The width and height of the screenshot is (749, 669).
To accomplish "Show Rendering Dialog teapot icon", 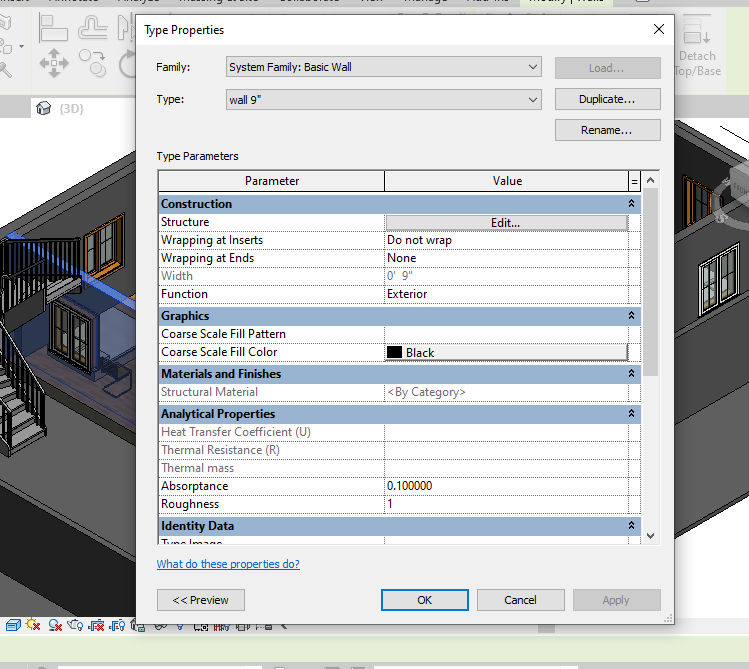I will tap(75, 625).
